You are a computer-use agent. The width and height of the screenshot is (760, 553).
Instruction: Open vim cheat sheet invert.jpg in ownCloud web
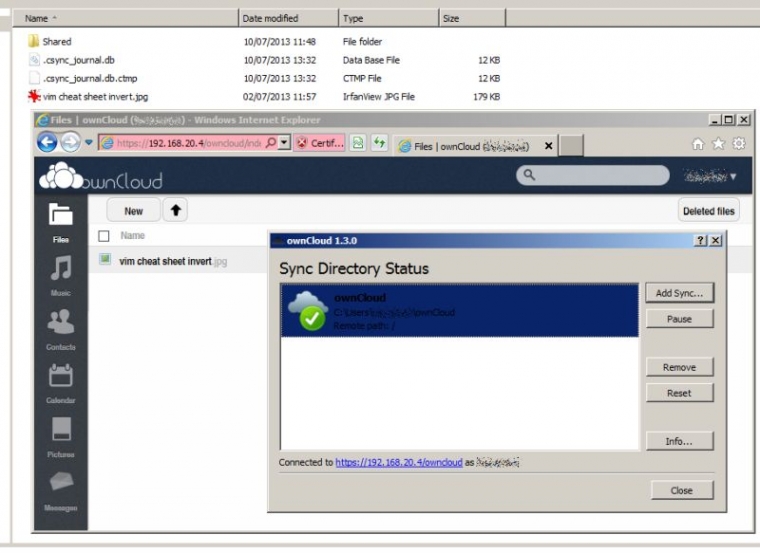[173, 262]
